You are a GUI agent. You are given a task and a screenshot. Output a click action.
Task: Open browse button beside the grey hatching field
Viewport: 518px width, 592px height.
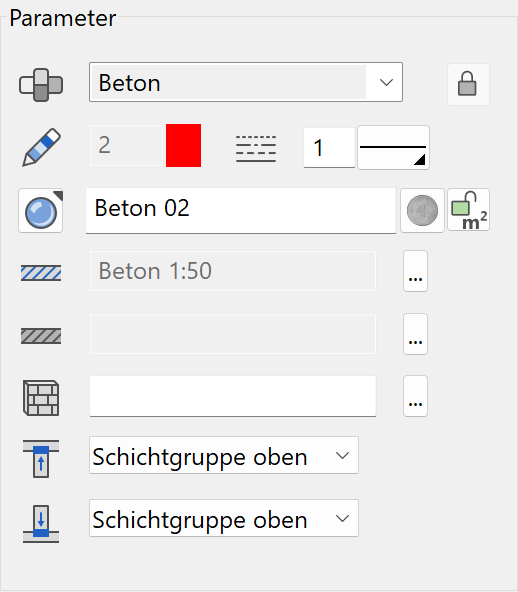[x=415, y=334]
